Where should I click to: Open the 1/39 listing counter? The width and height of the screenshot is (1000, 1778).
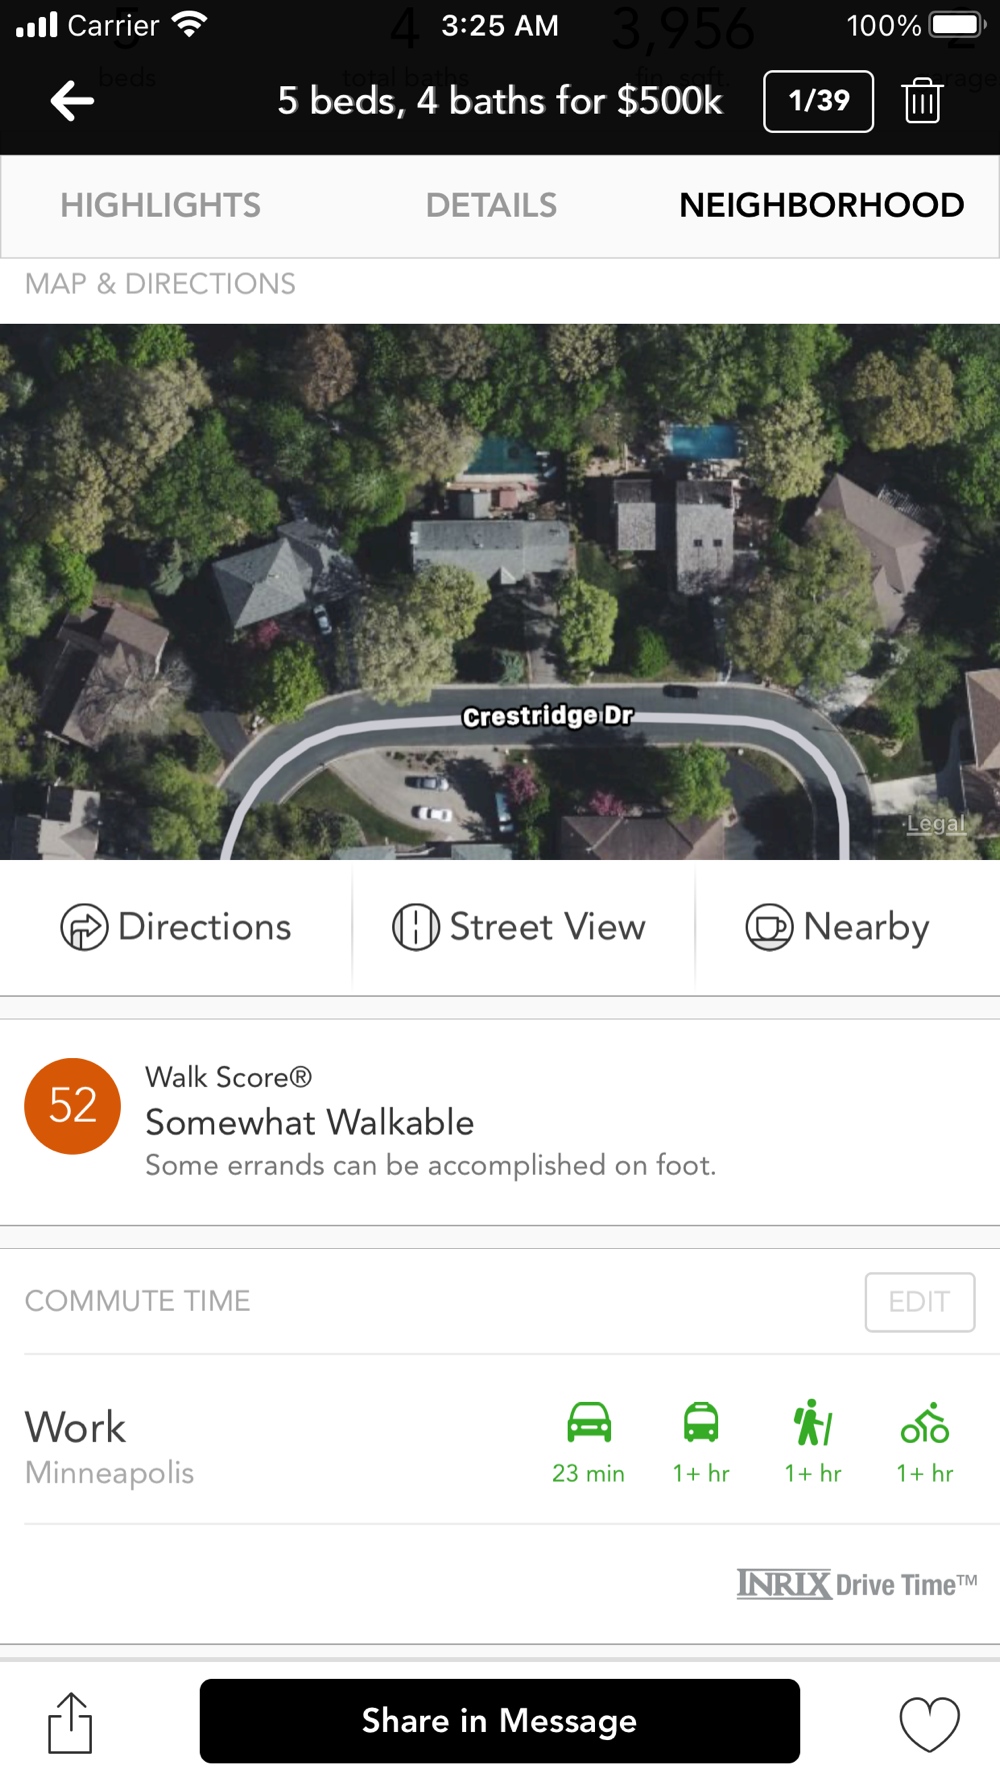point(818,101)
